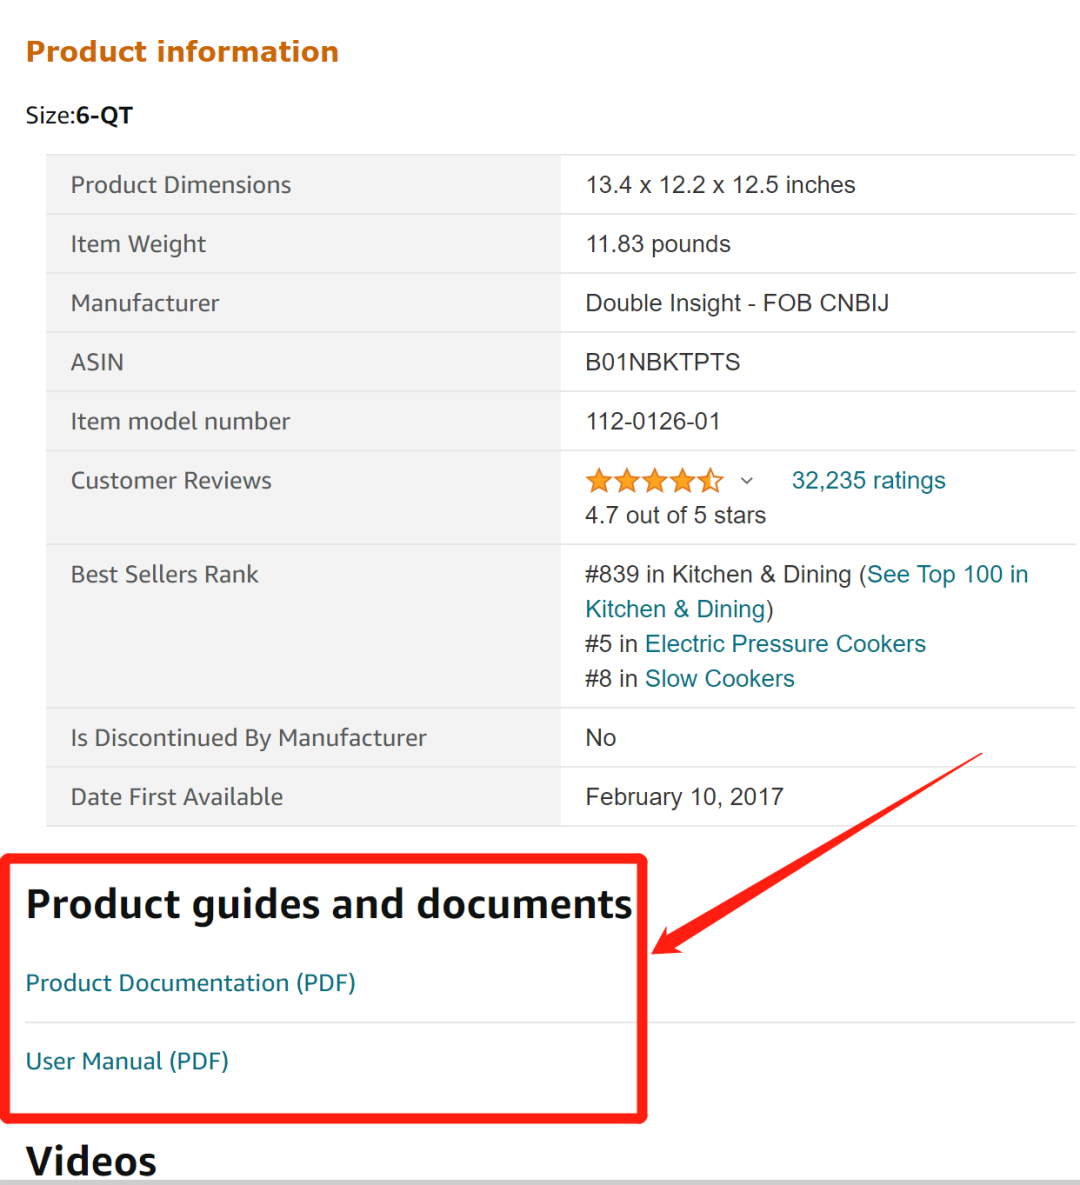Select the ASIN value B01NBKTPTS
The height and width of the screenshot is (1185, 1080).
[663, 362]
